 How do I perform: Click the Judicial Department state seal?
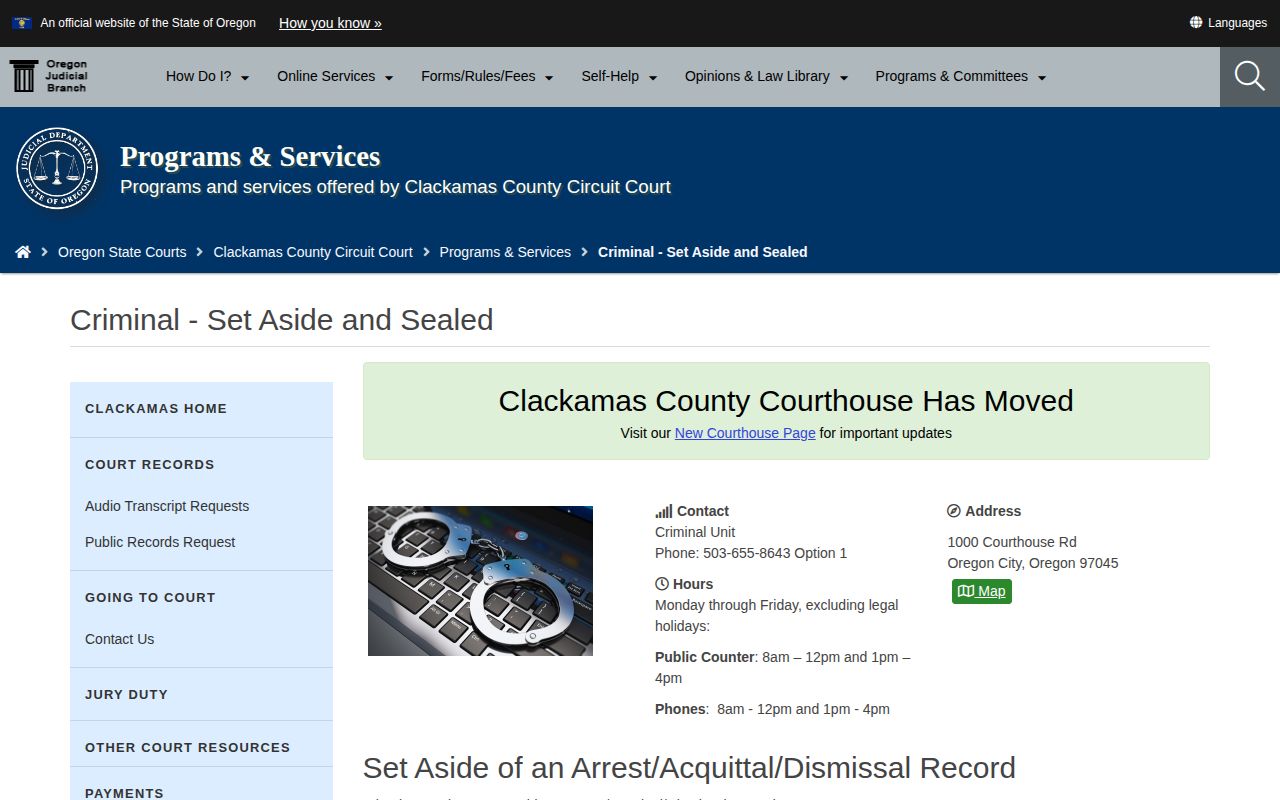(57, 168)
